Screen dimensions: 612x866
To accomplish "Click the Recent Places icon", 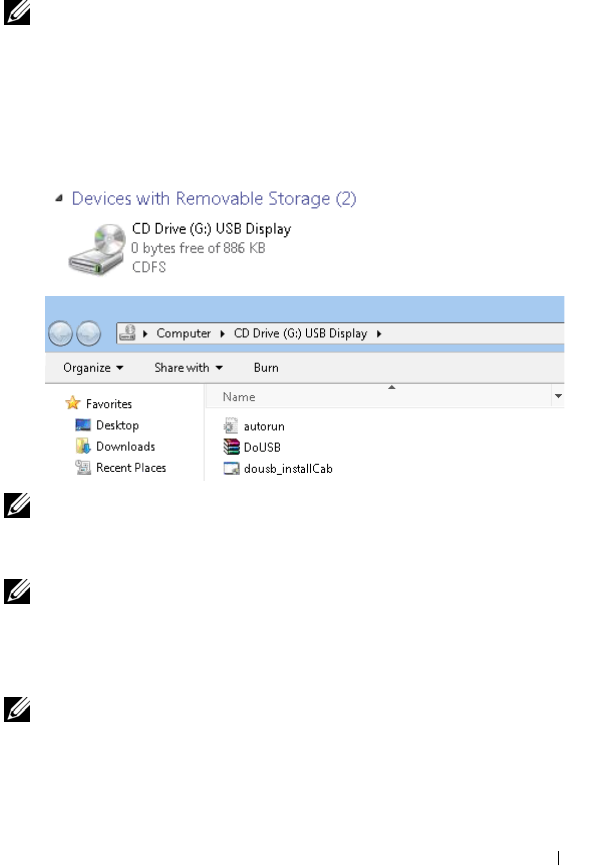I will 83,467.
